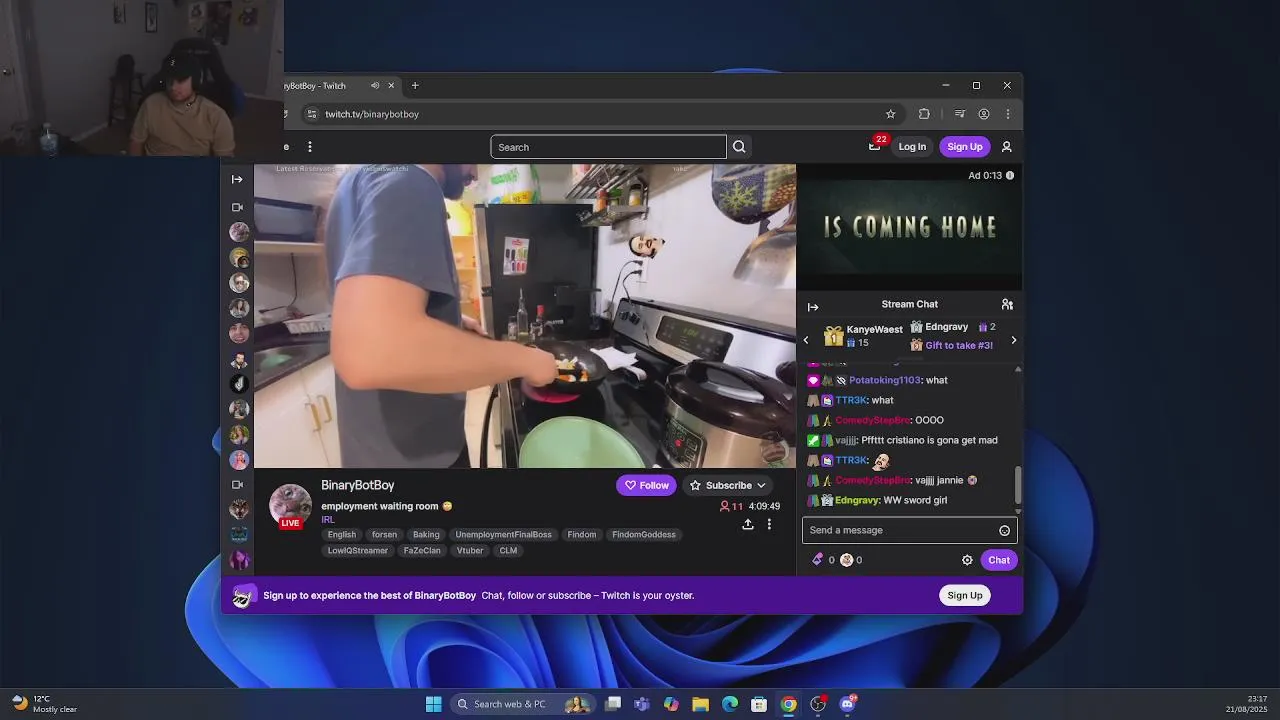Click ComedyStepBro on the 'OOOO' message
This screenshot has height=720, width=1280.
click(872, 420)
